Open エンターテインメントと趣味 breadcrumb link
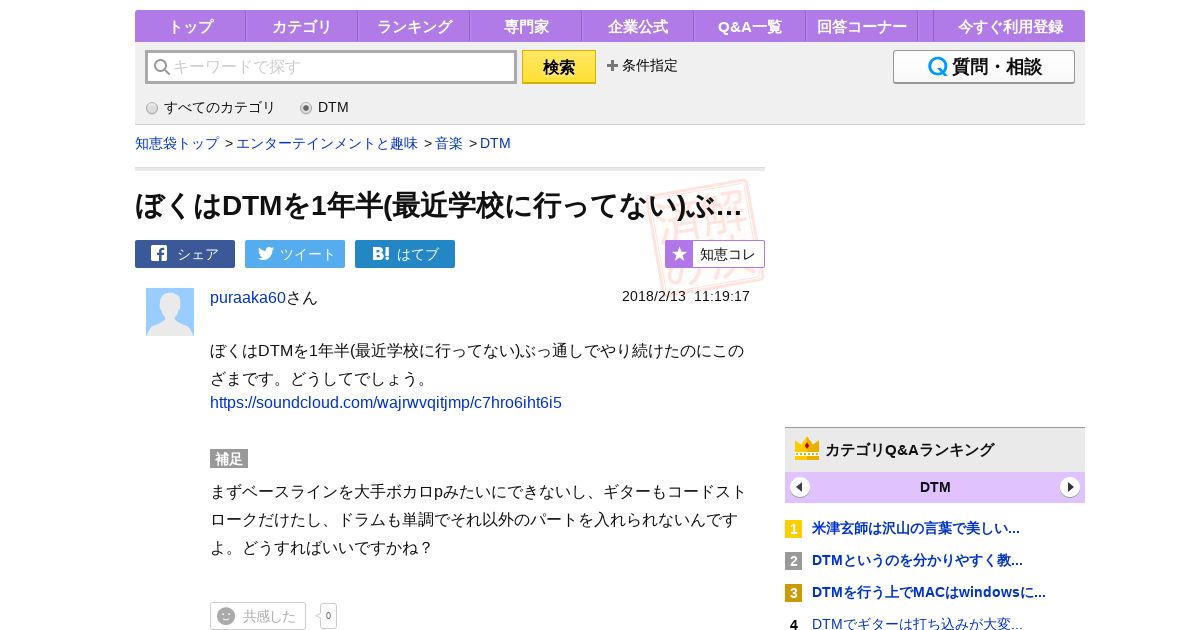 tap(327, 143)
